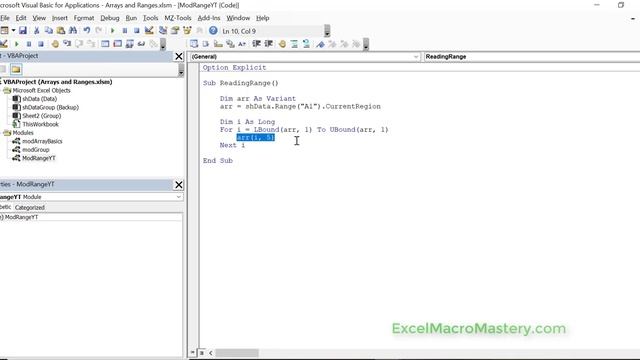
Task: Open the Run menu
Action: tap(131, 18)
